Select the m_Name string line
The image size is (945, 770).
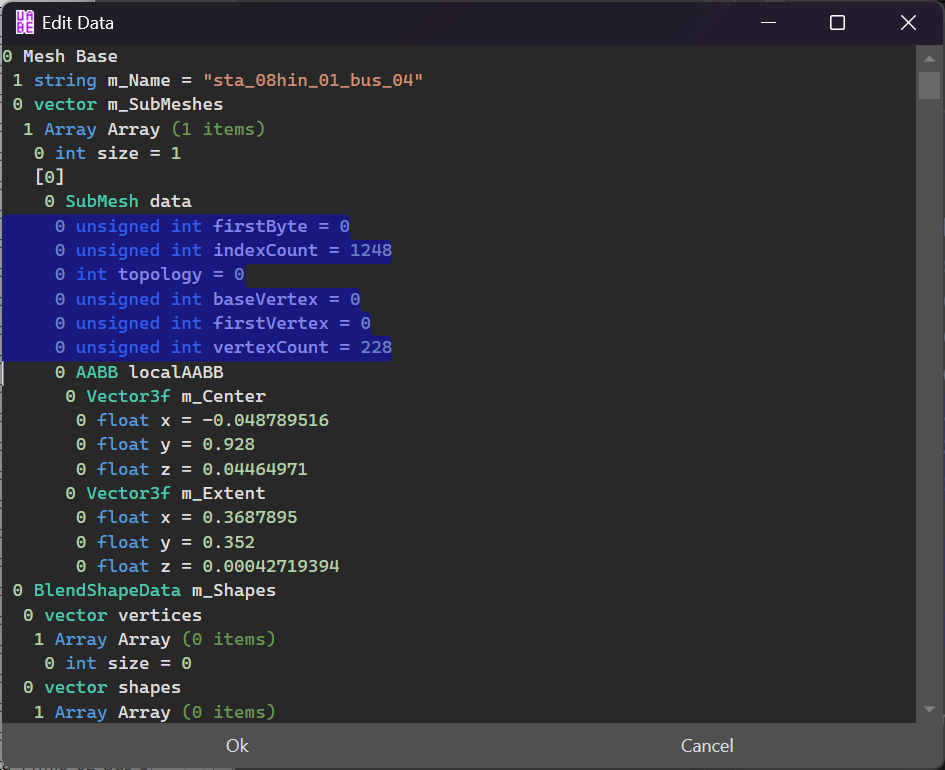tap(218, 80)
